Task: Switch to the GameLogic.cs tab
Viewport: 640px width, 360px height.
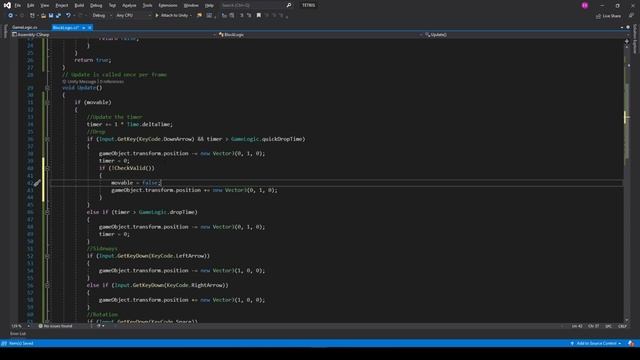Action: 24,27
